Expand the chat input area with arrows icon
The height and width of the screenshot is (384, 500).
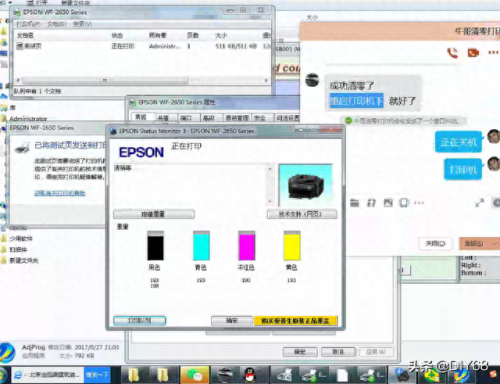[480, 203]
